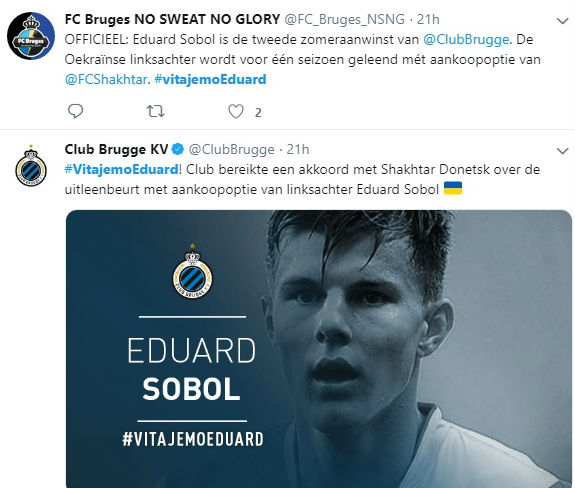The width and height of the screenshot is (575, 488).
Task: Click the @FC_Bruges_NSNG handle
Action: 345,19
